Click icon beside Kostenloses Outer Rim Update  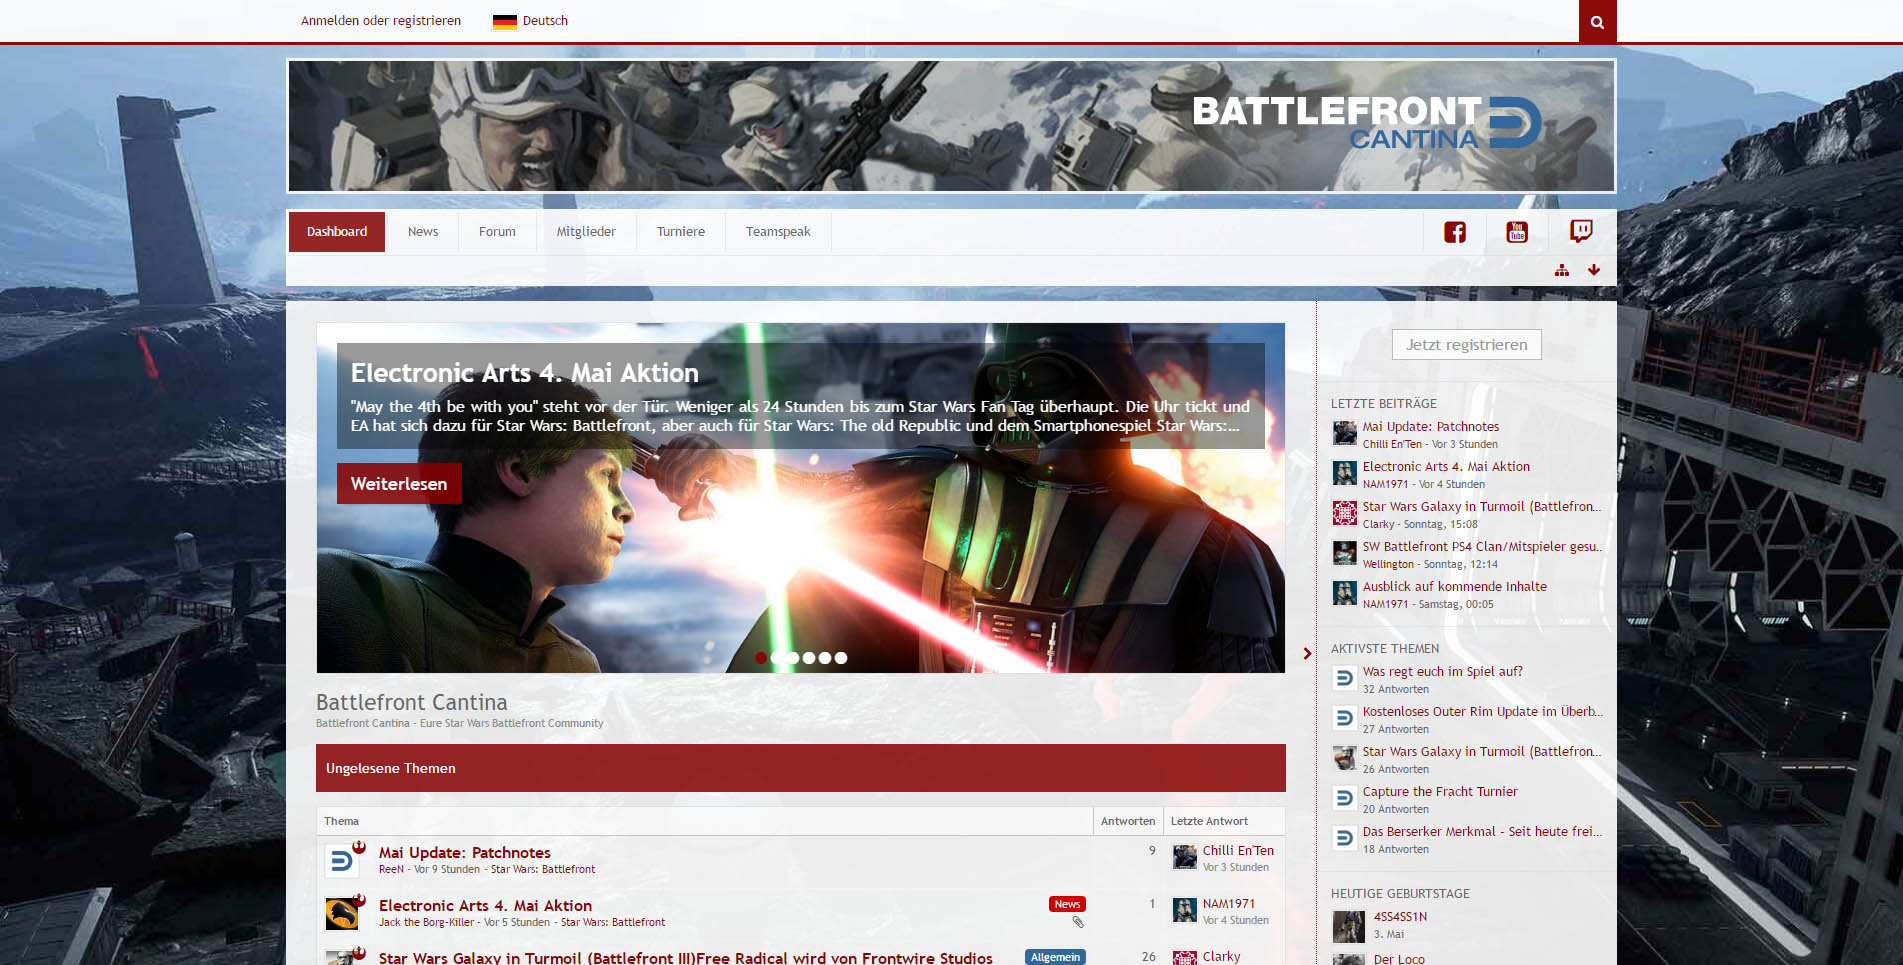(x=1345, y=718)
